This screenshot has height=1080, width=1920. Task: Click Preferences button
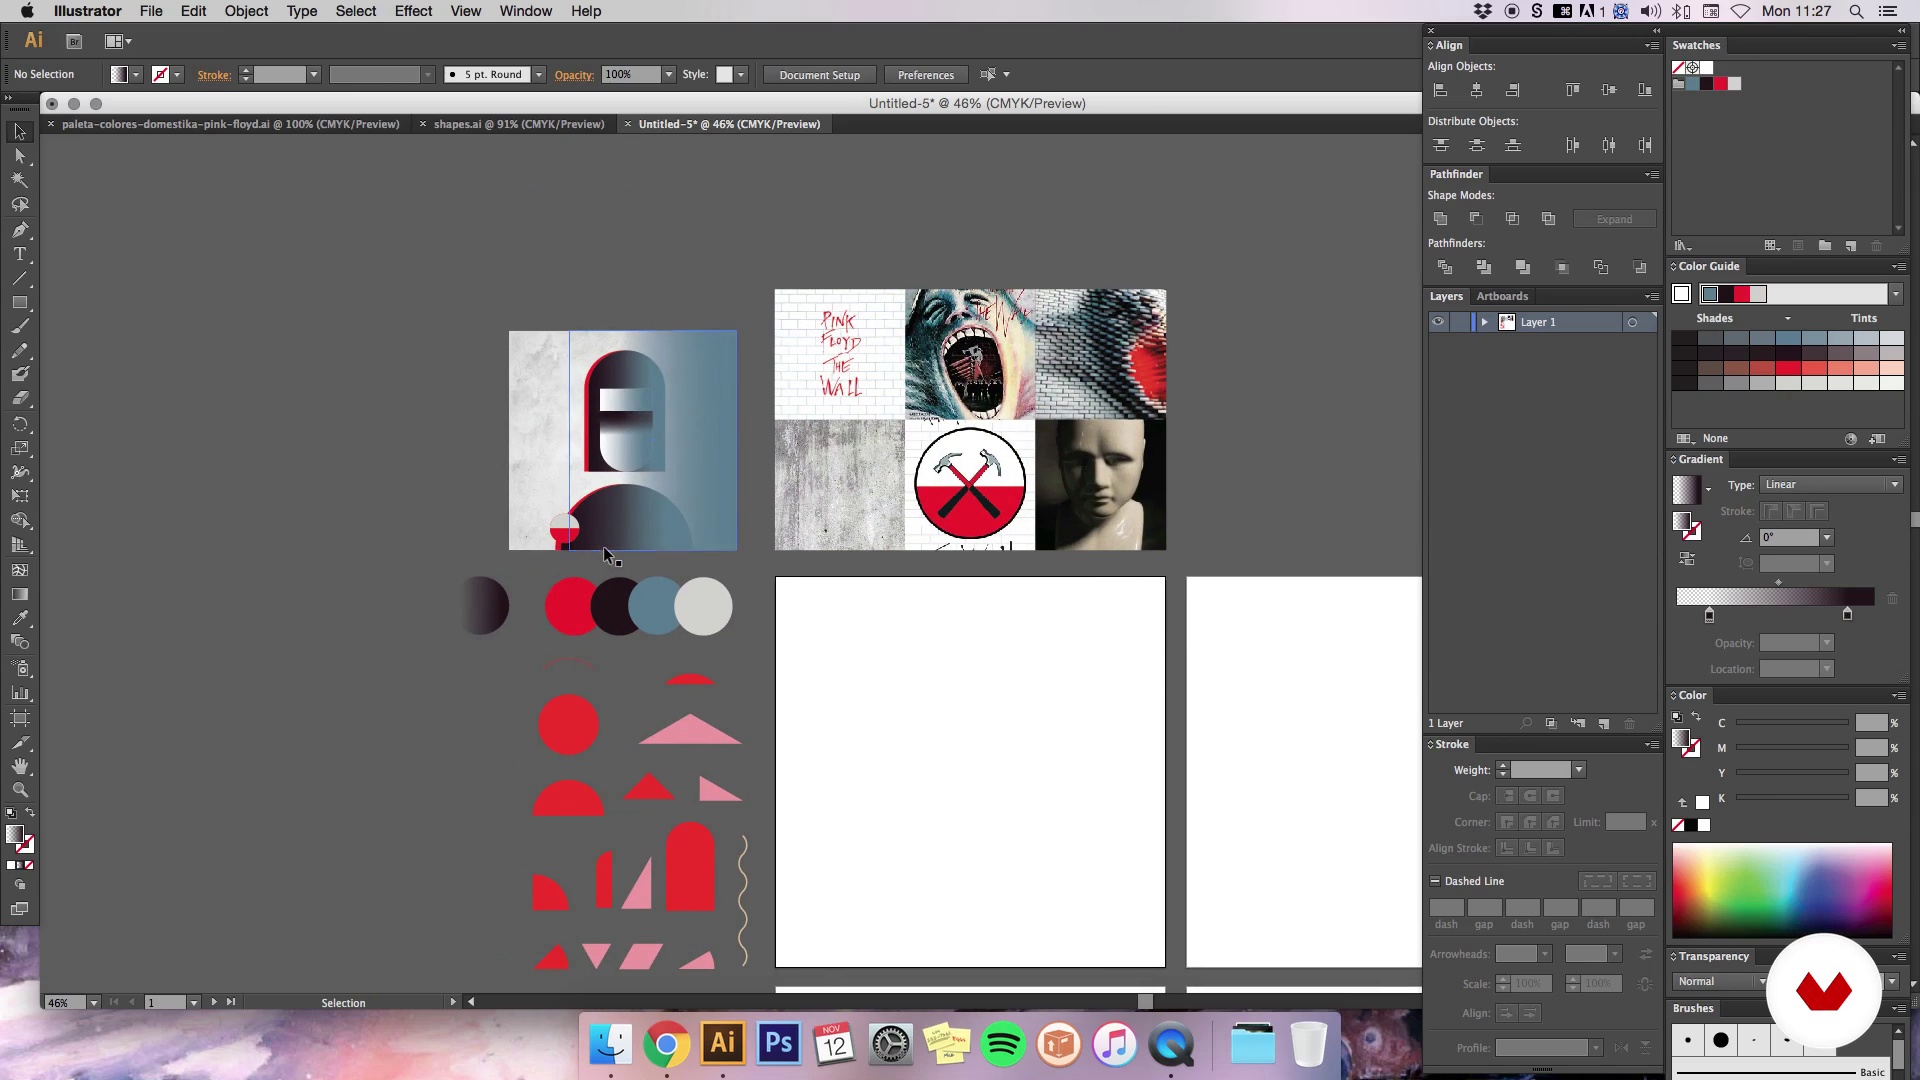click(x=926, y=75)
